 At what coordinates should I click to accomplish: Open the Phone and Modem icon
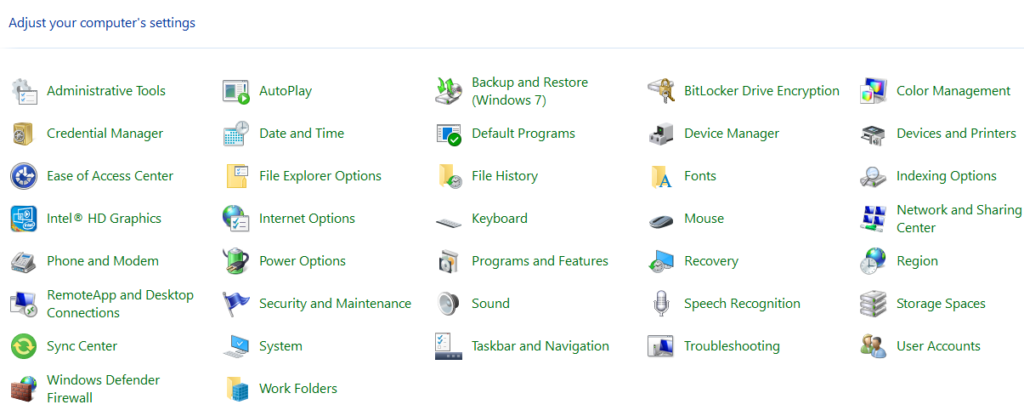click(x=24, y=261)
